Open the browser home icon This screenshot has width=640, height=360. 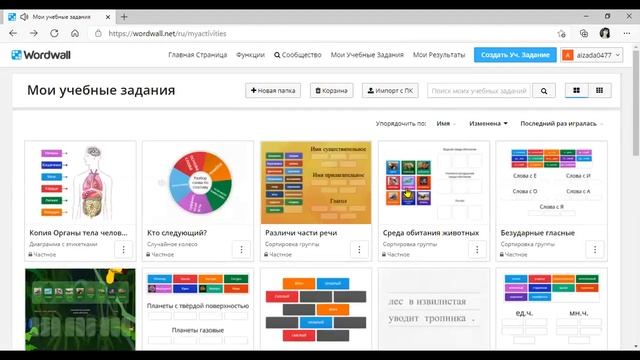[x=75, y=33]
